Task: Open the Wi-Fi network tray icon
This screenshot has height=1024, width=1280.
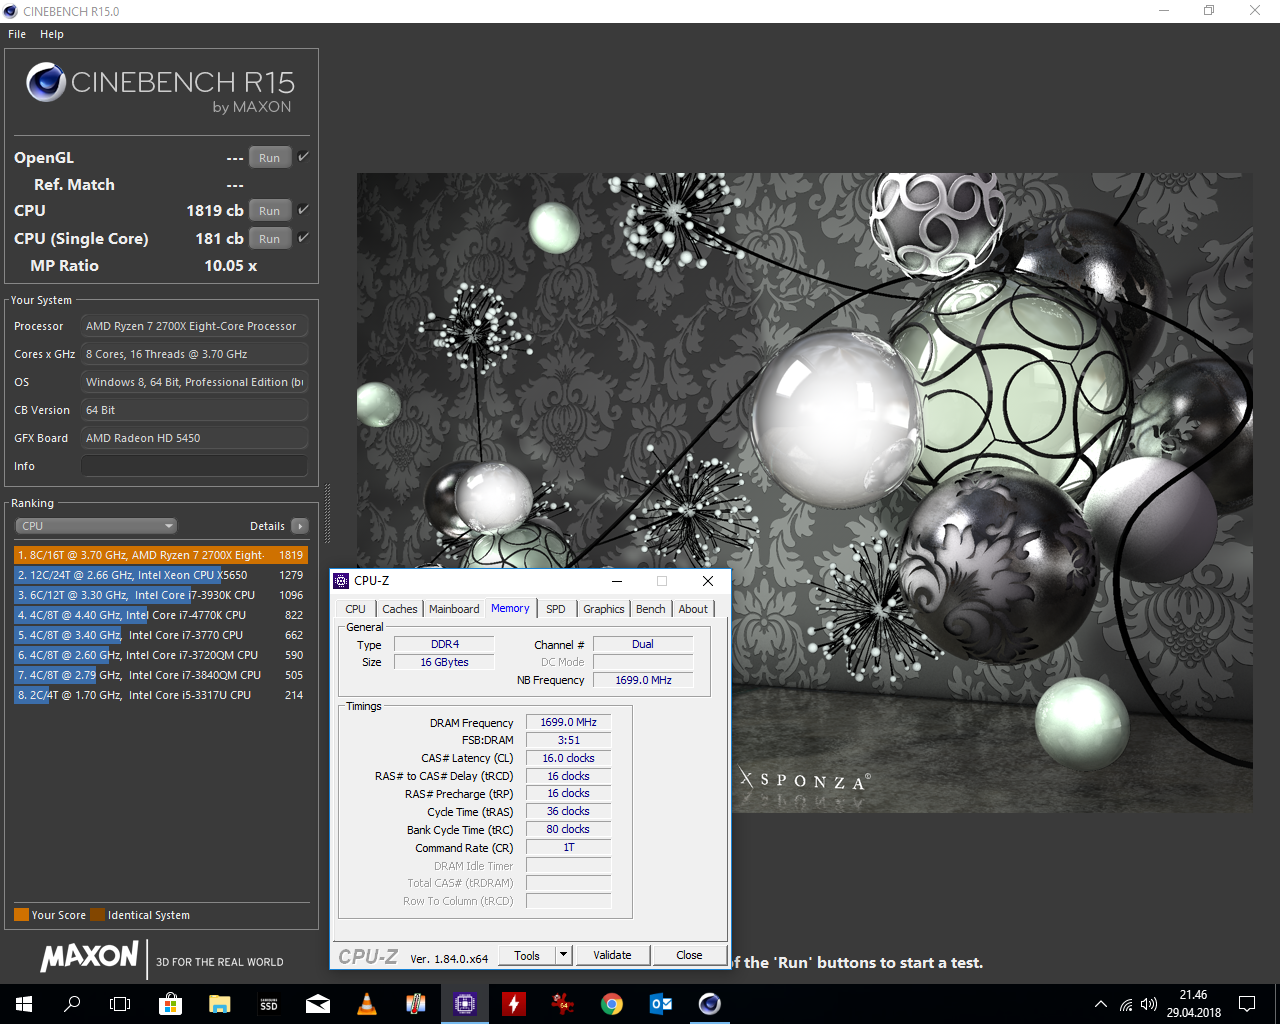Action: click(1126, 1004)
